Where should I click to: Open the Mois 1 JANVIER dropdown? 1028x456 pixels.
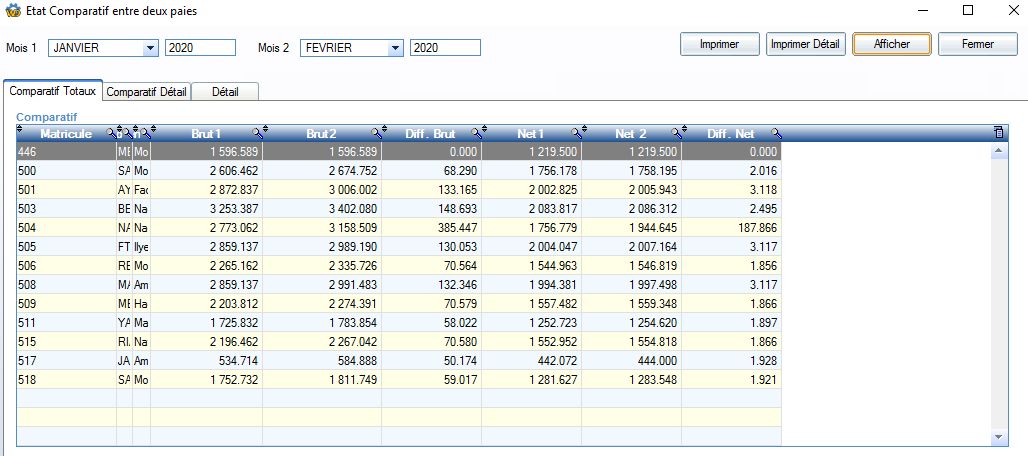click(151, 48)
